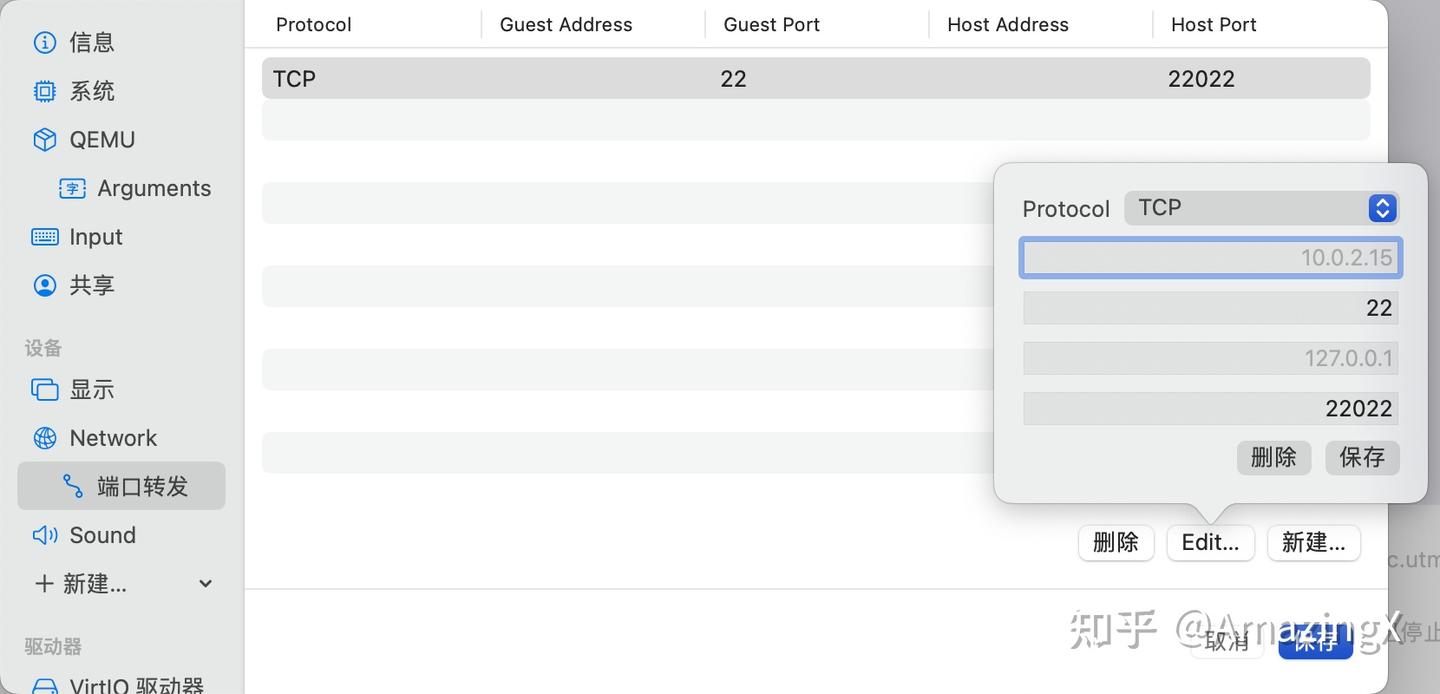Click the Input keyboard icon
This screenshot has width=1440, height=694.
point(45,237)
